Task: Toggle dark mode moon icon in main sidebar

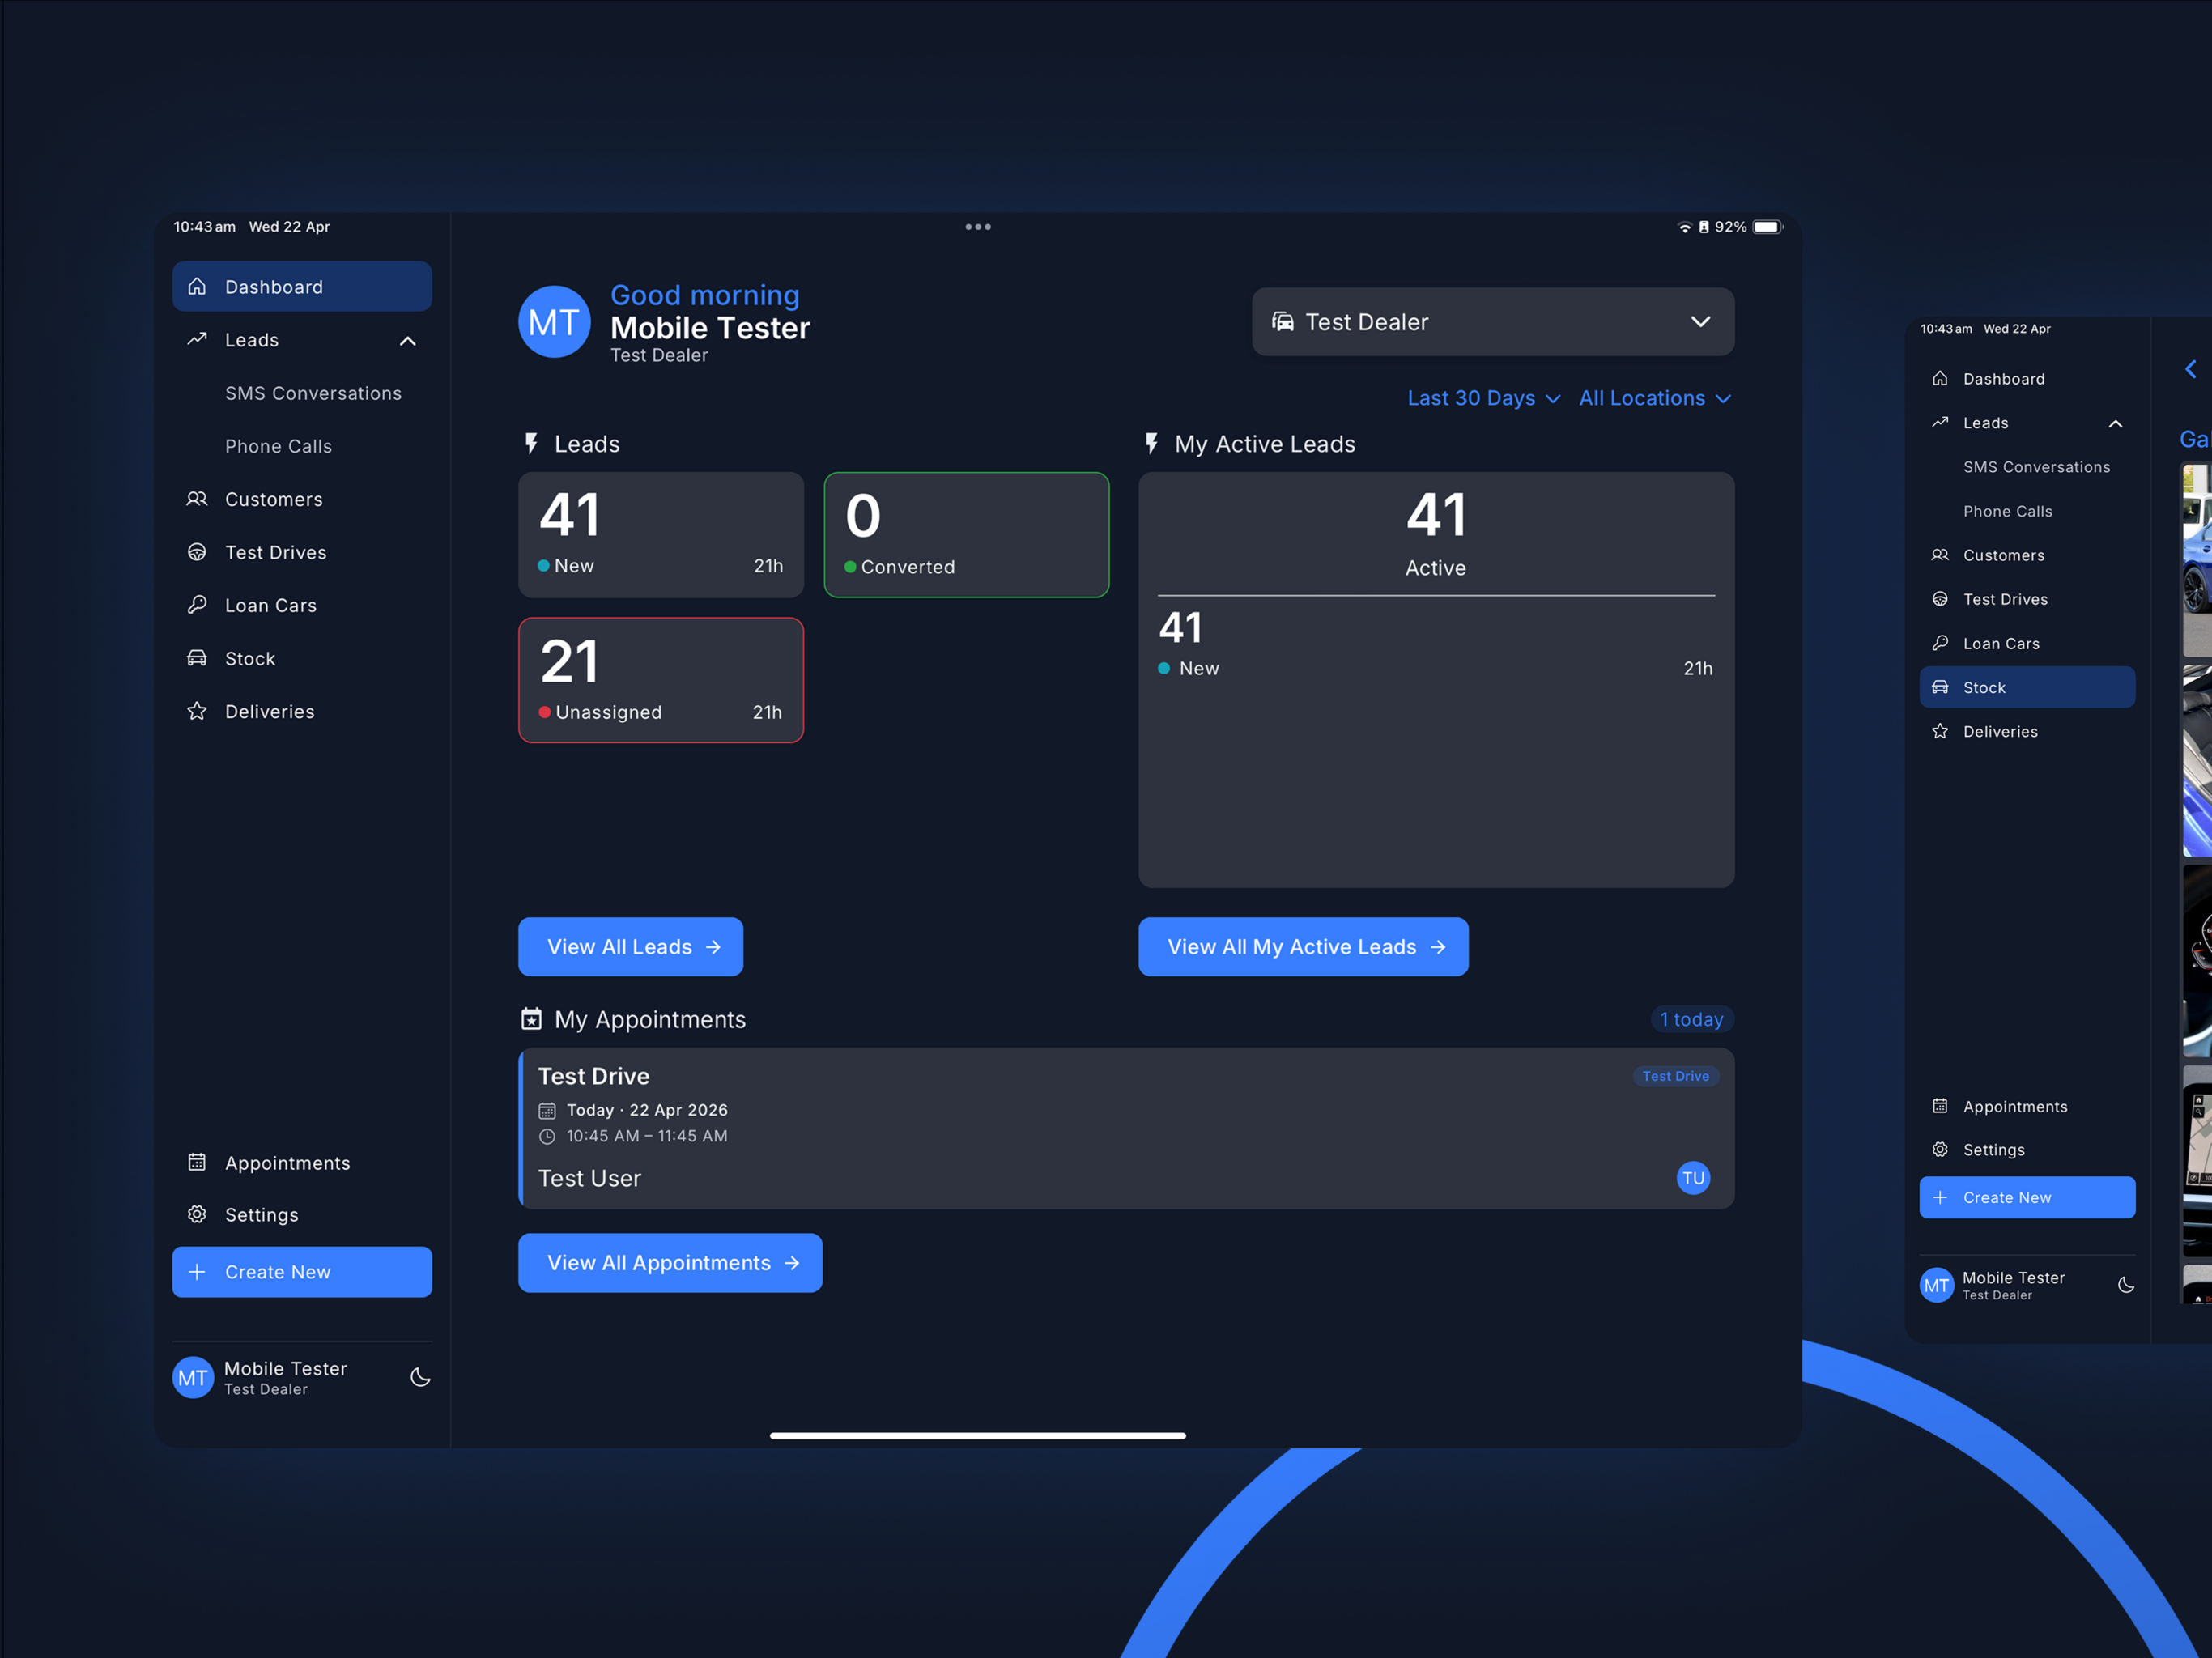Action: 420,1377
